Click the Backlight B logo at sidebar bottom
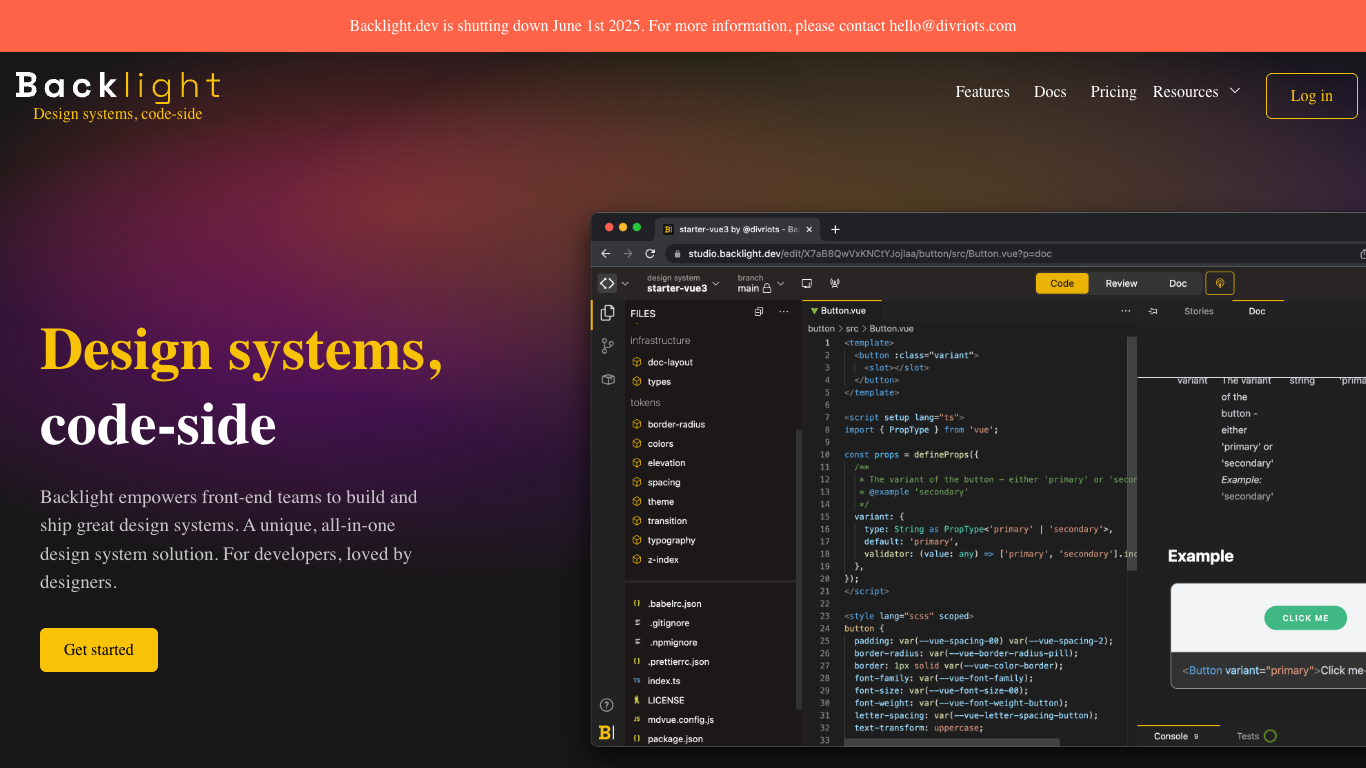This screenshot has height=768, width=1366. [606, 733]
